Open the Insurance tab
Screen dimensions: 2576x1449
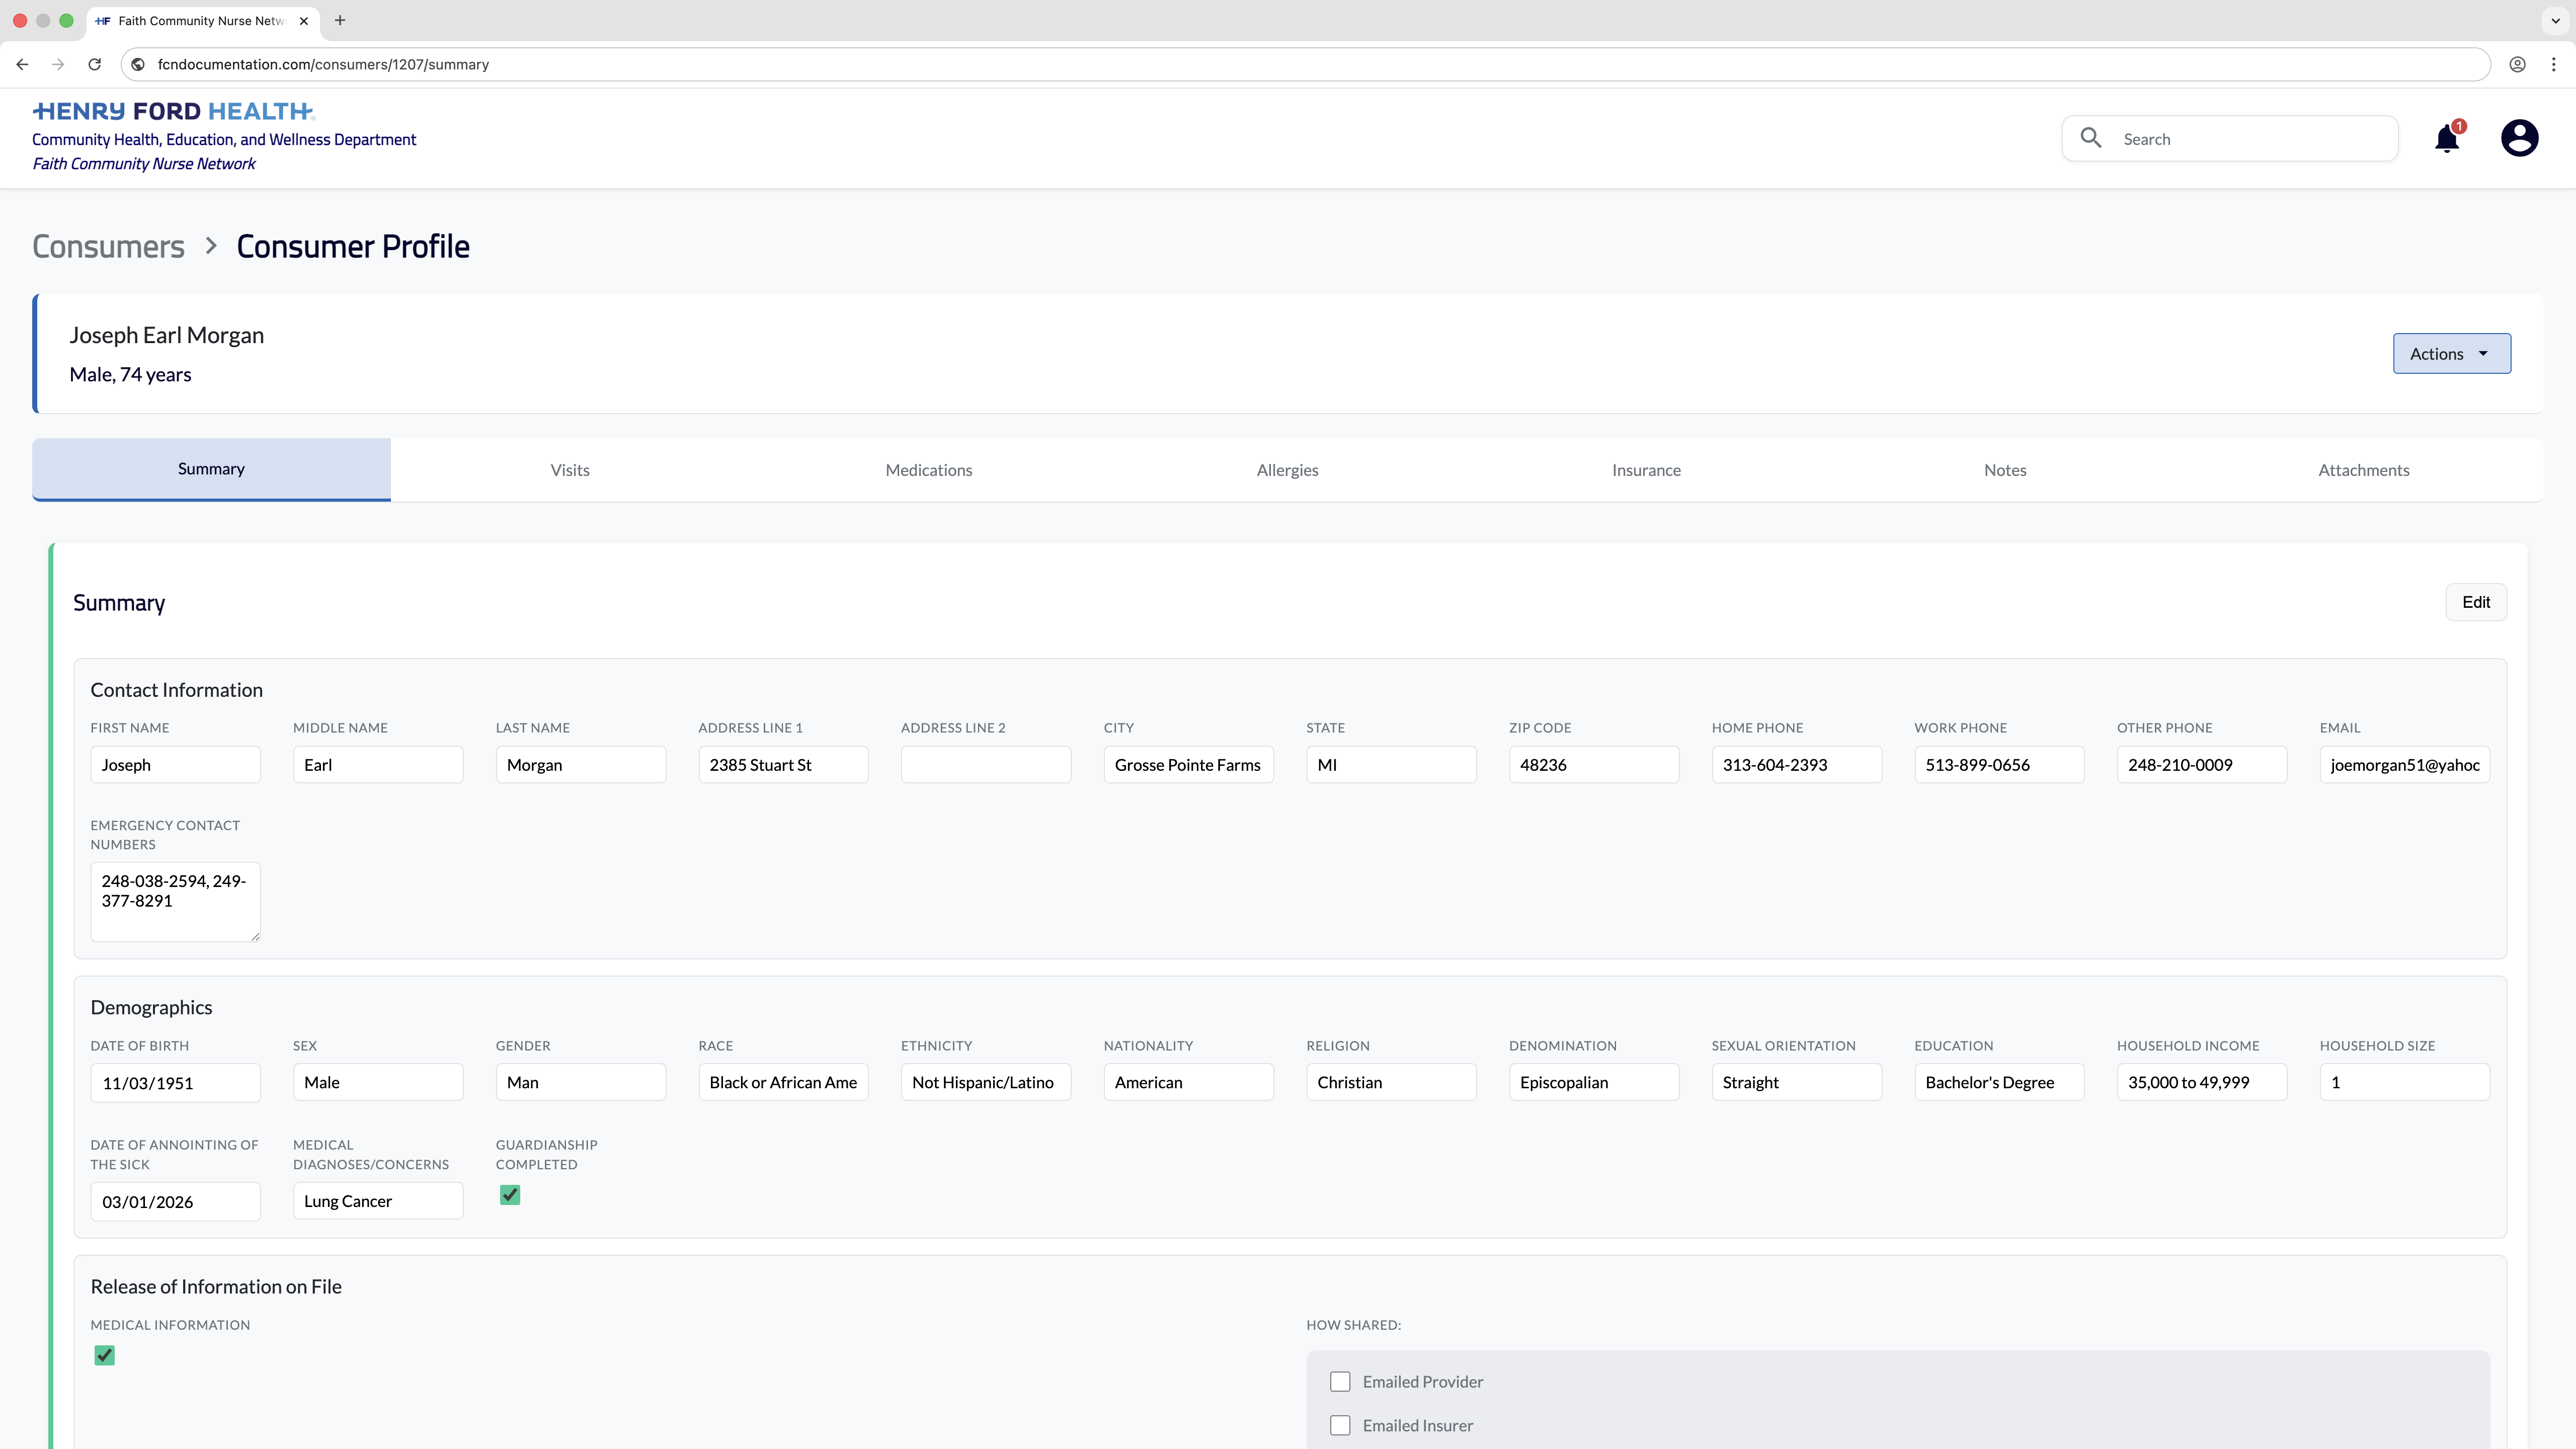pyautogui.click(x=1646, y=470)
